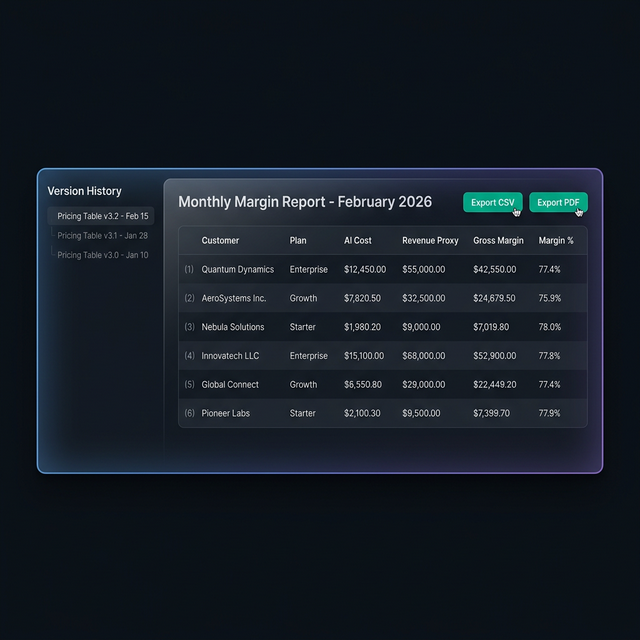Click row number (4) beside Innovatech LLC
The image size is (640, 640).
189,356
